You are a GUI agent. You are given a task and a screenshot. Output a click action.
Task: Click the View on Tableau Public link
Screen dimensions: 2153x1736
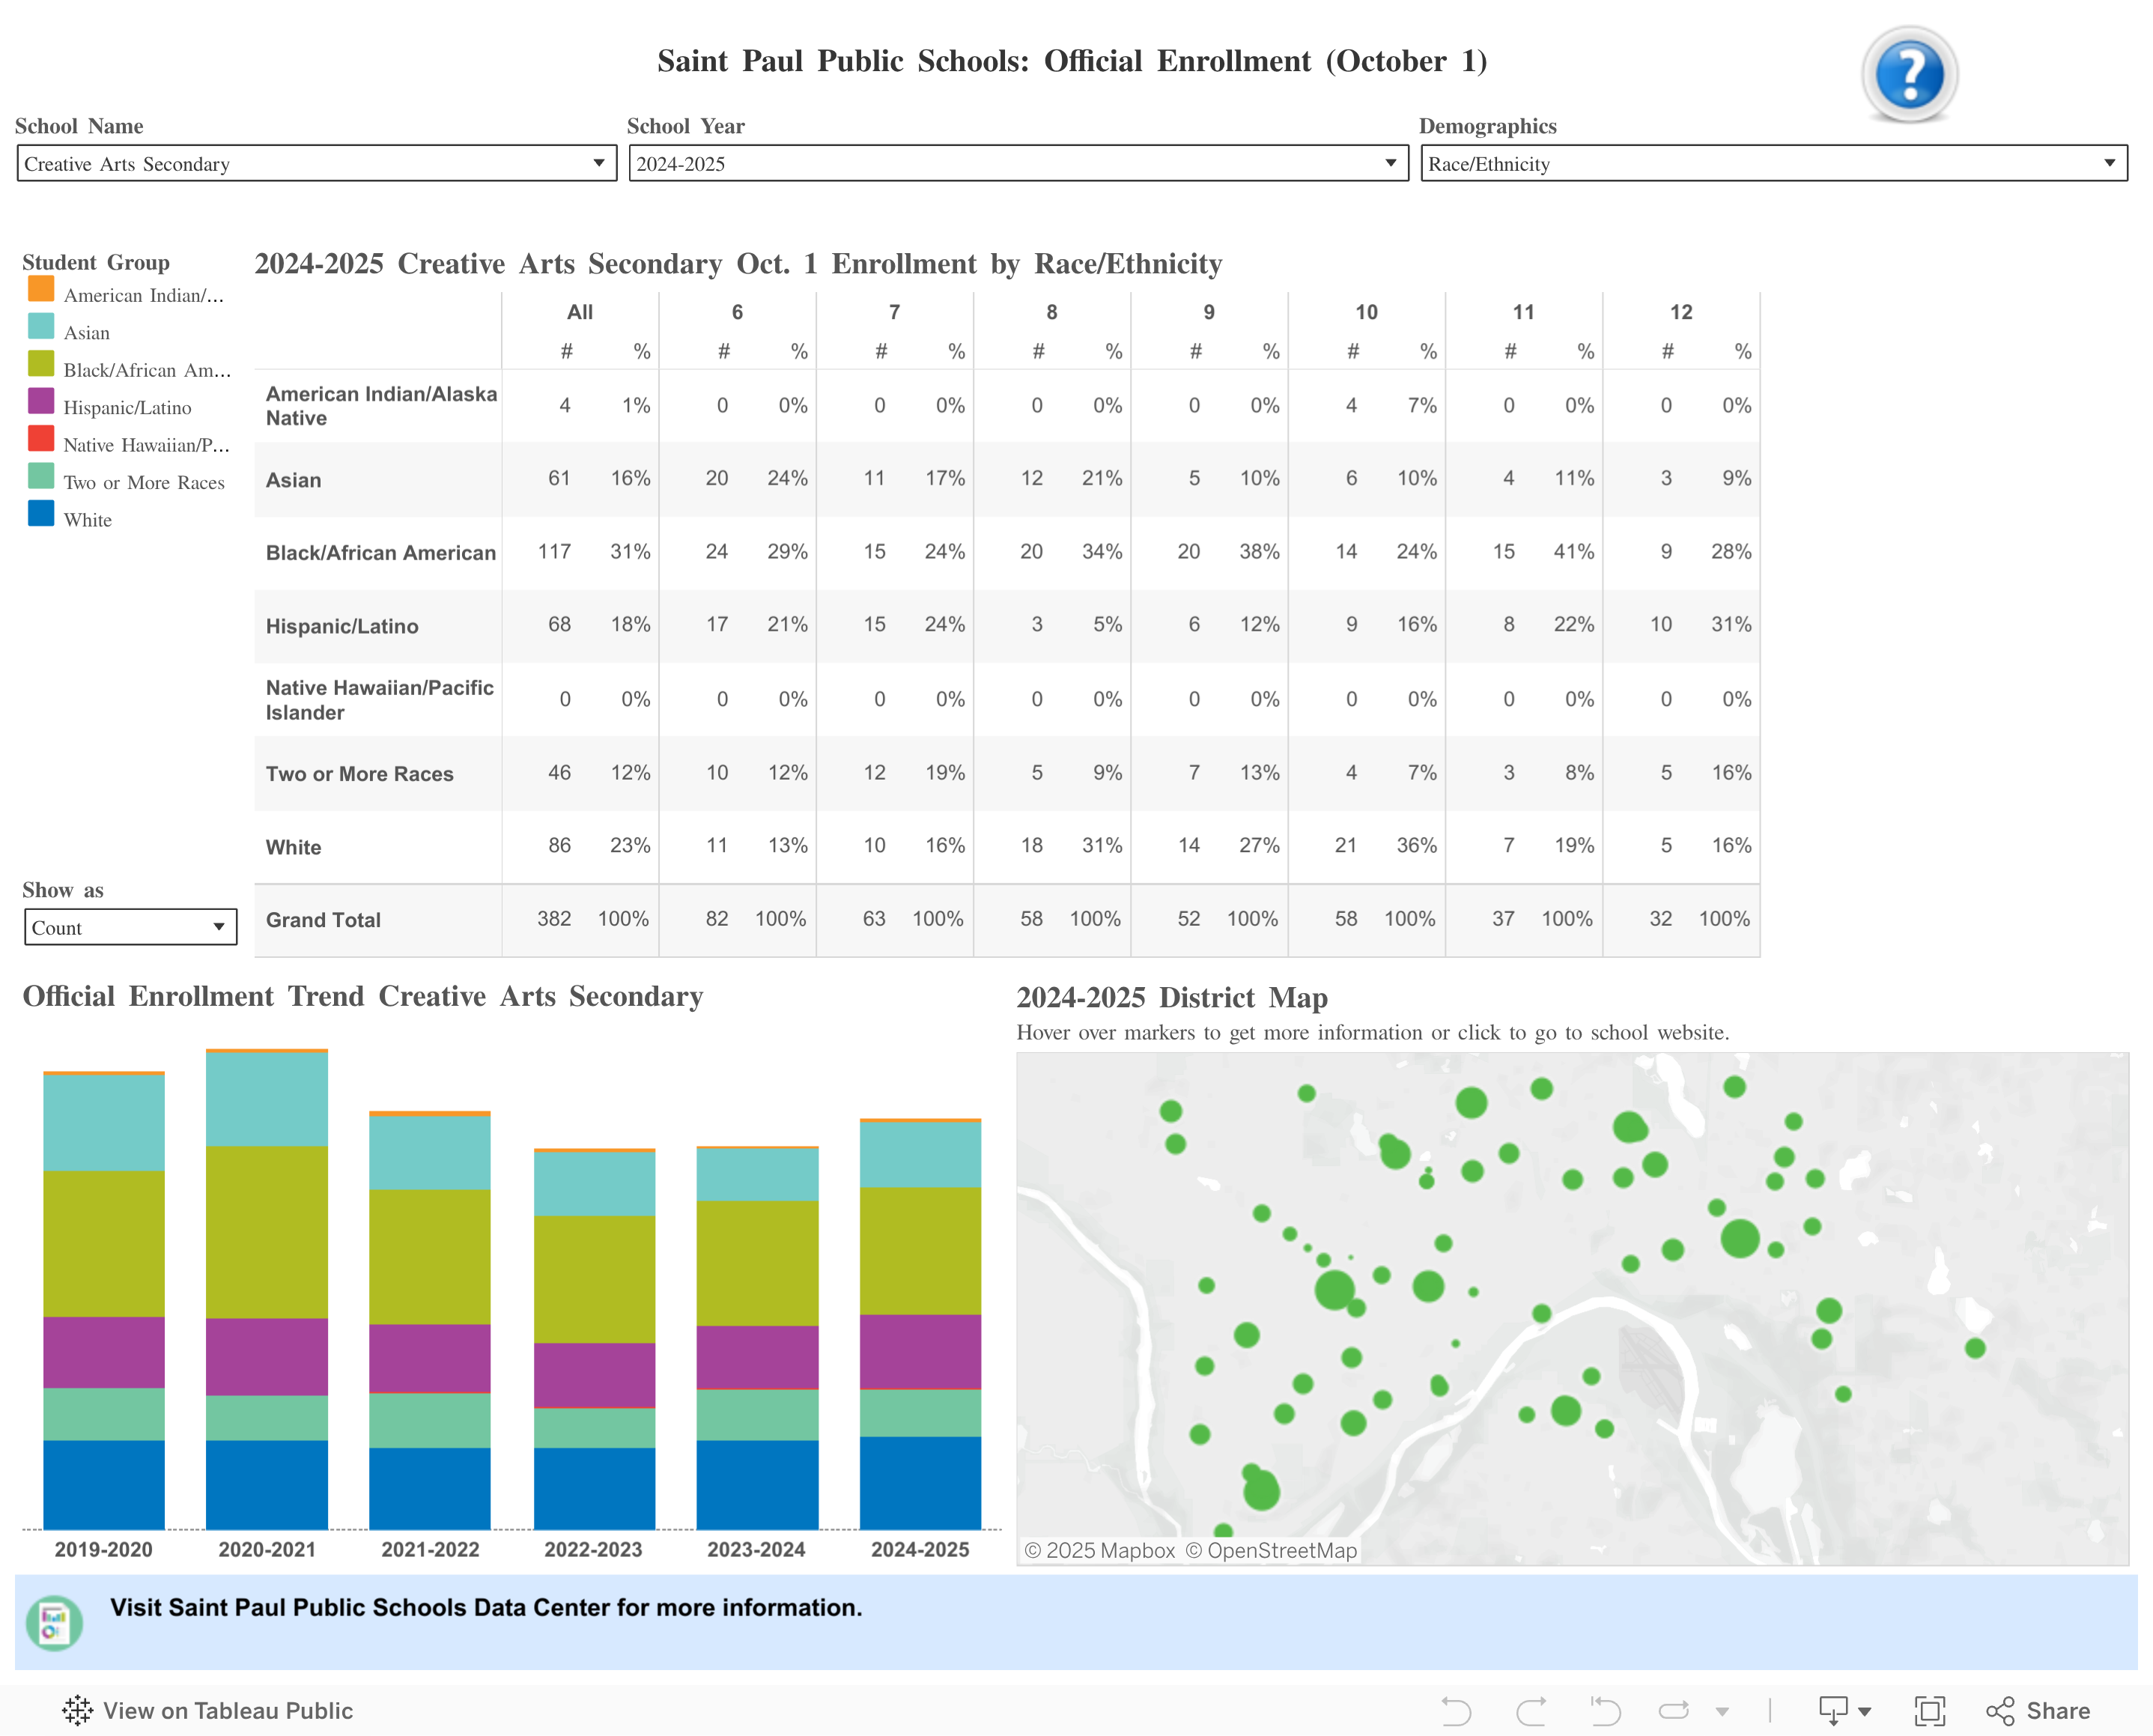[228, 1709]
